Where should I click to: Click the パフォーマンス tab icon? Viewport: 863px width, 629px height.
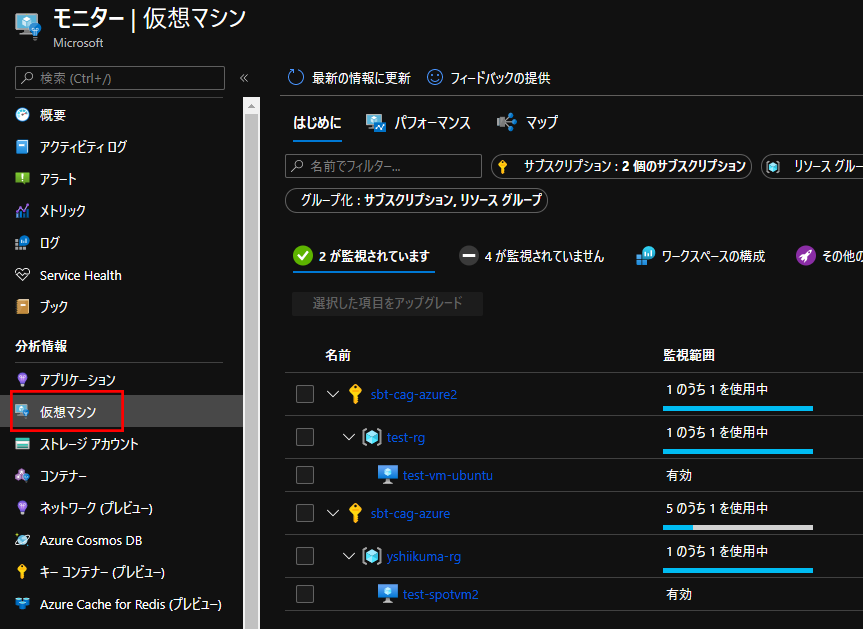pyautogui.click(x=376, y=123)
